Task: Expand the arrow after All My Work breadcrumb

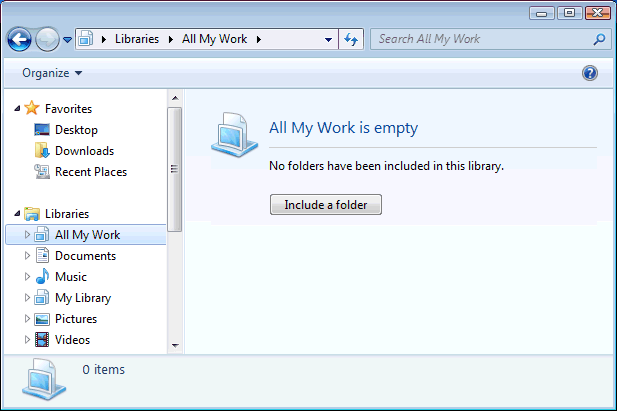Action: [x=259, y=39]
